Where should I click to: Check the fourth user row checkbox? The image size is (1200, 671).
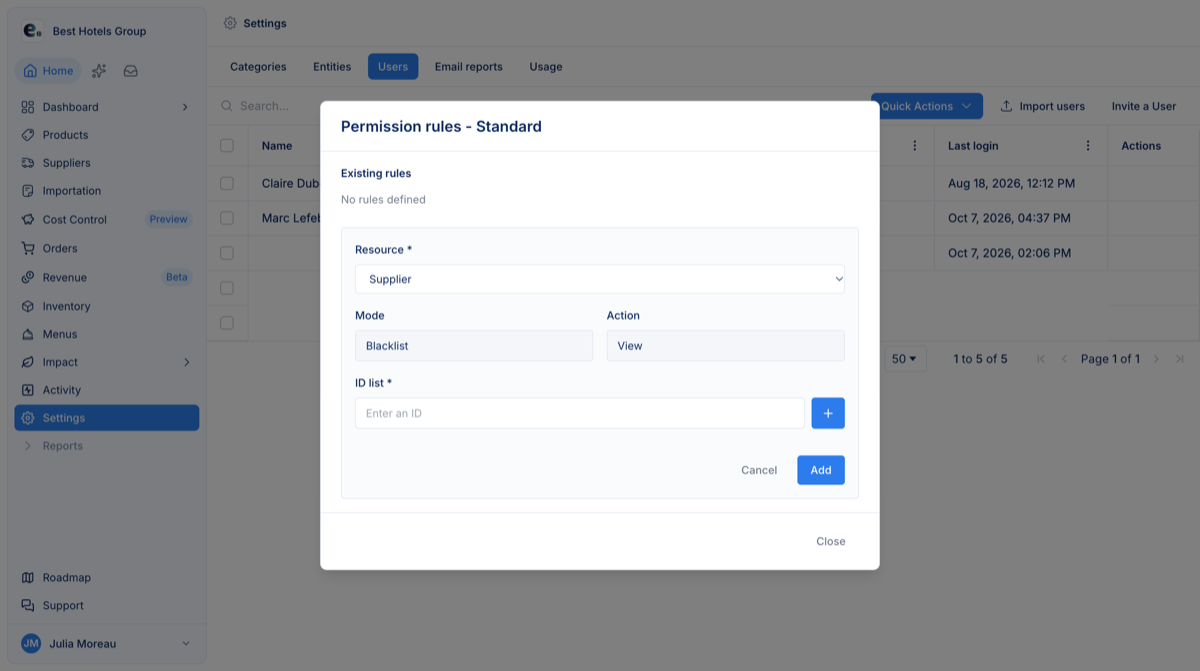pyautogui.click(x=227, y=288)
